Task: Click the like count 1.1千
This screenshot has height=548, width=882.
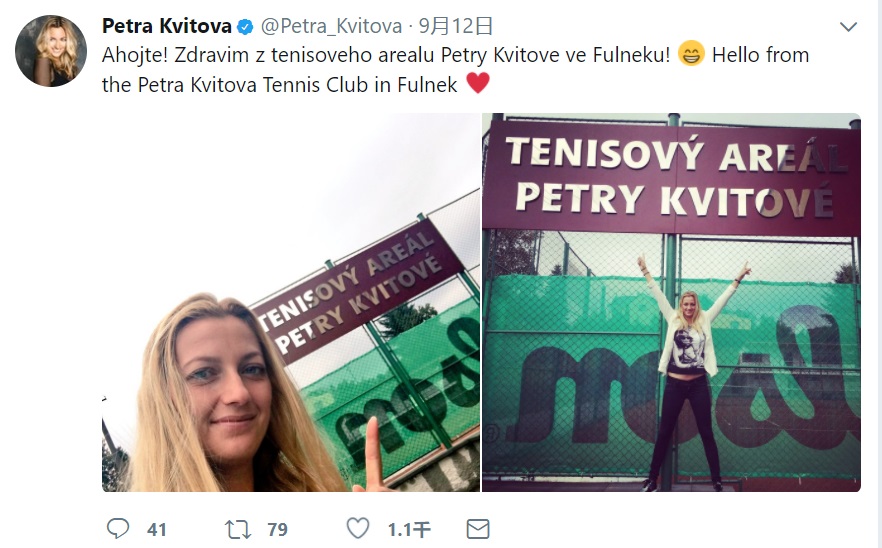Action: [409, 529]
